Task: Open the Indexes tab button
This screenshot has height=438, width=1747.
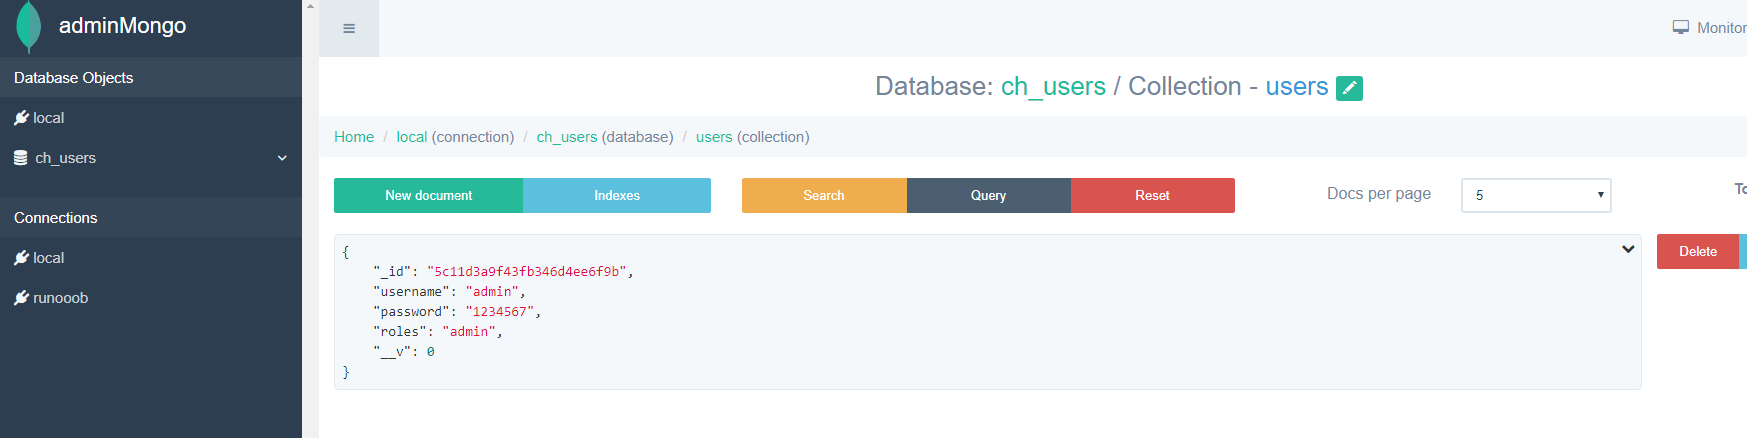Action: tap(617, 195)
